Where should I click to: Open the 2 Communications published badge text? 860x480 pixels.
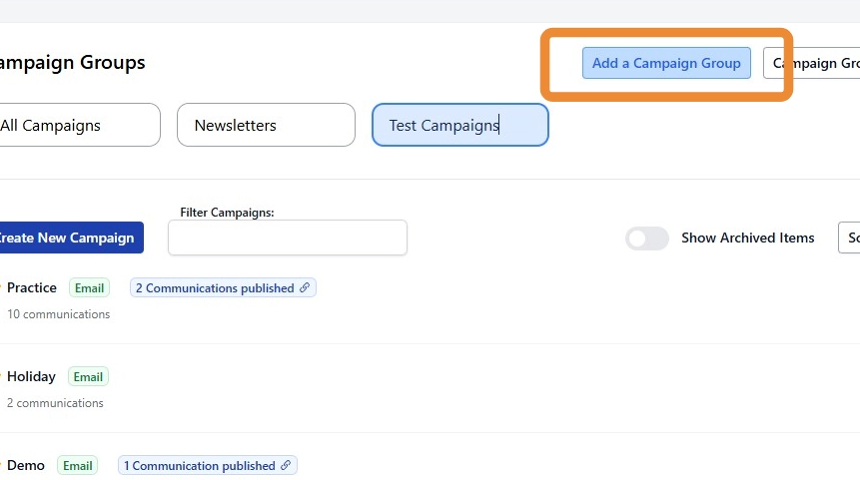[x=214, y=288]
